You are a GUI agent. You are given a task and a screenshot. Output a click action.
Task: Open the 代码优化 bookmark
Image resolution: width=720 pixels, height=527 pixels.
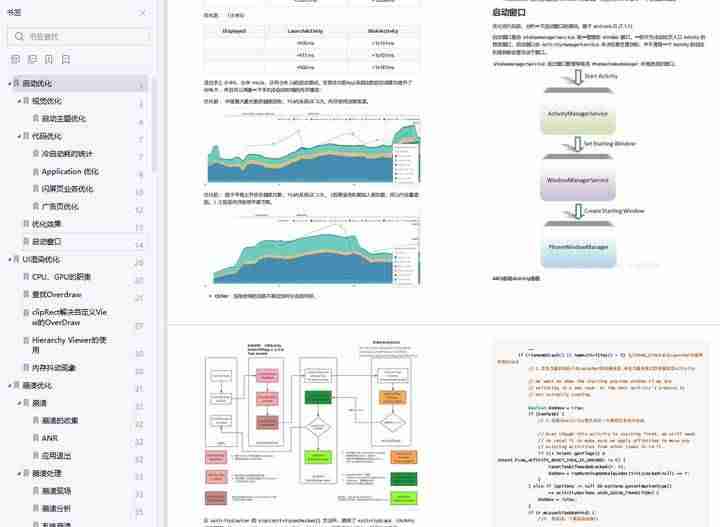tap(47, 136)
